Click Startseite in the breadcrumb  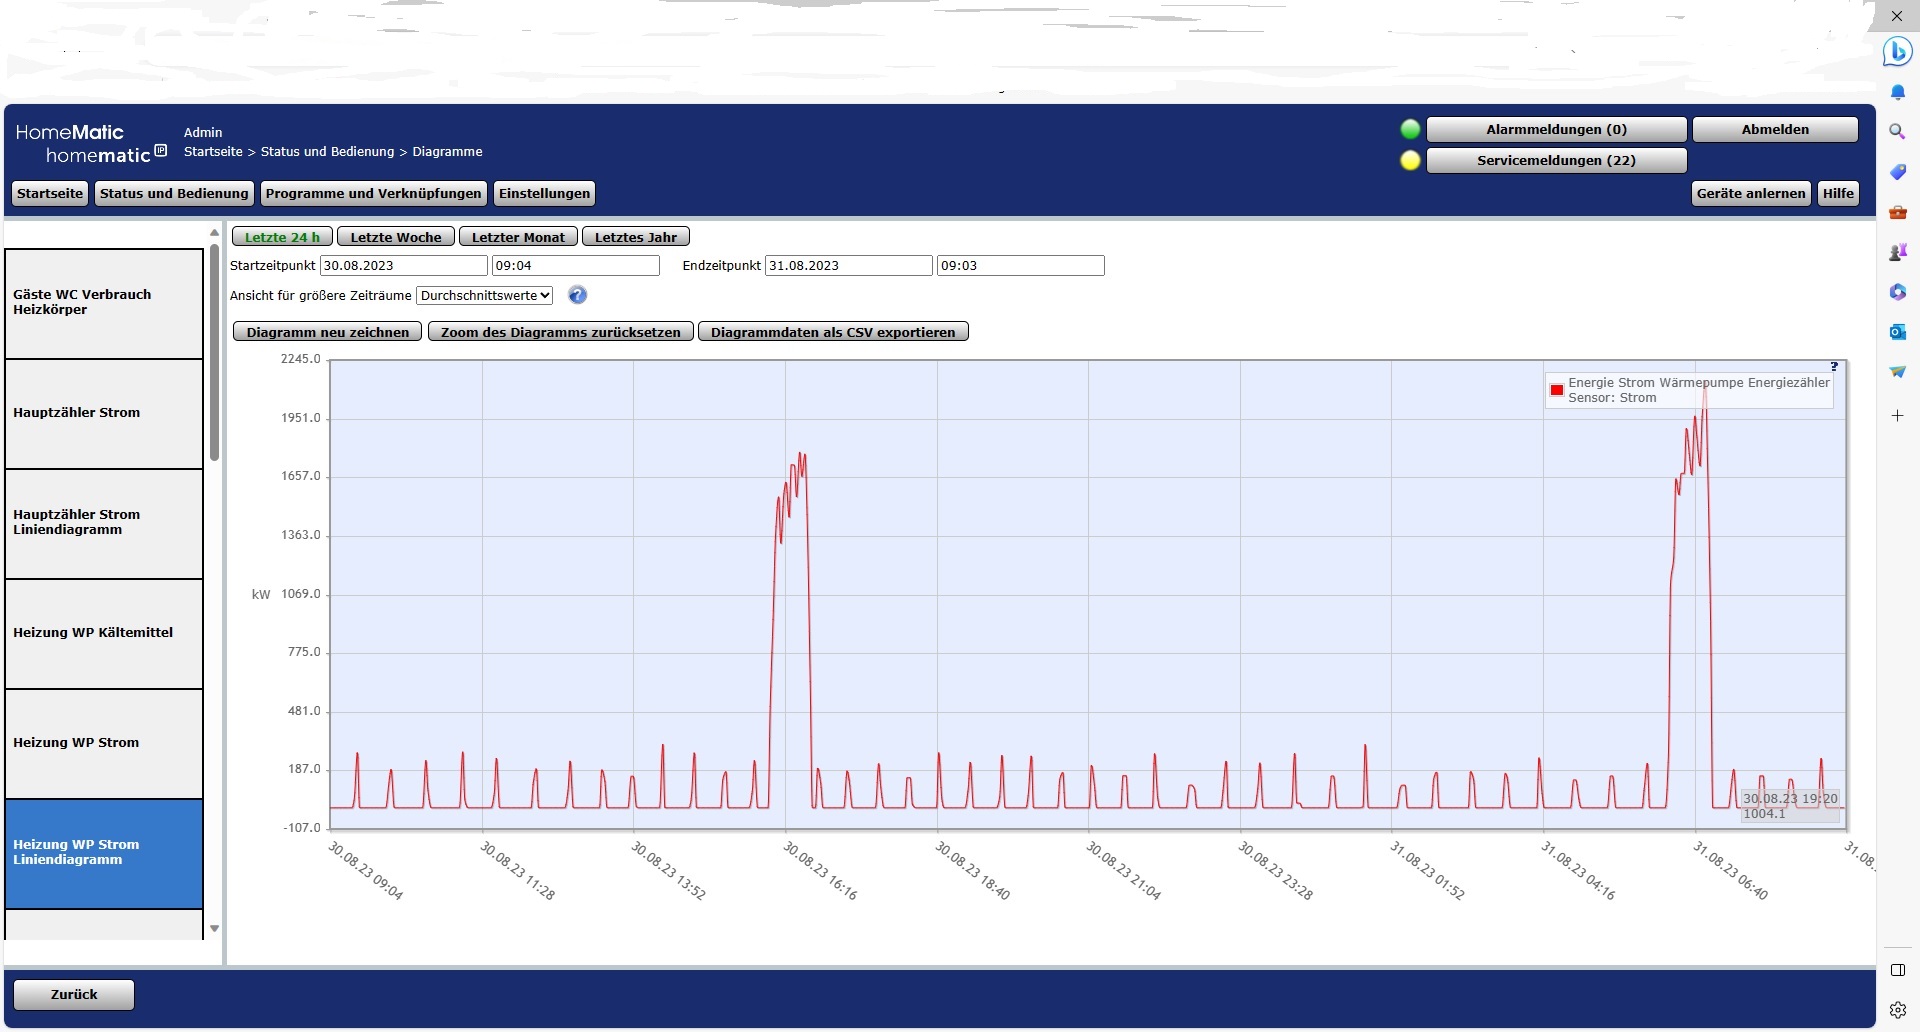pos(213,151)
